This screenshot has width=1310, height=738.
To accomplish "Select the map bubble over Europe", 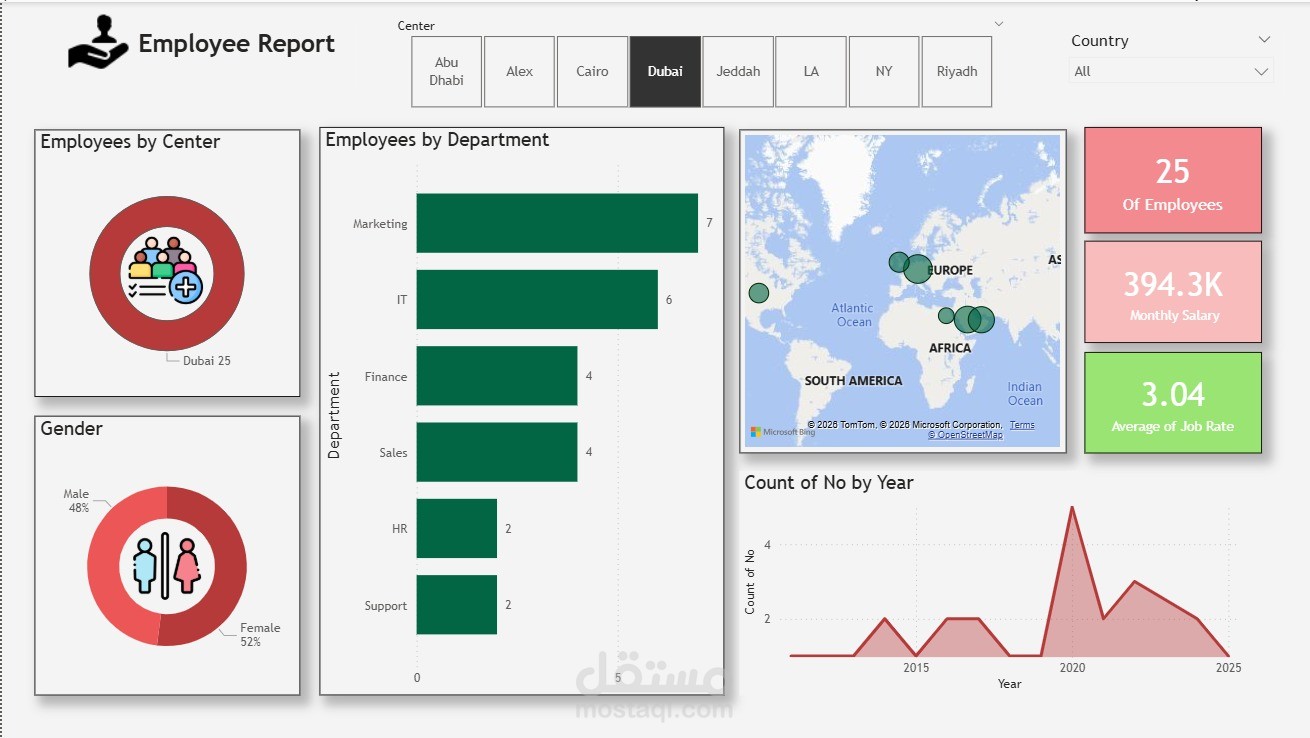I will pos(916,269).
